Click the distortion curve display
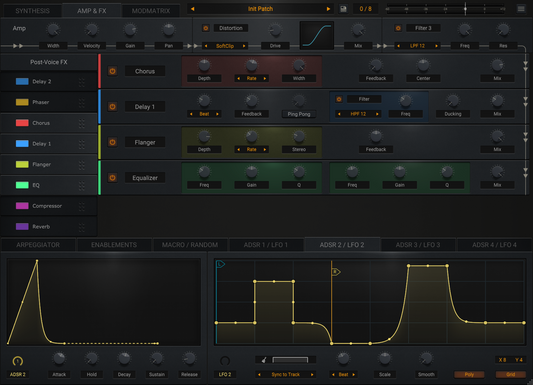The width and height of the screenshot is (533, 385). [316, 36]
